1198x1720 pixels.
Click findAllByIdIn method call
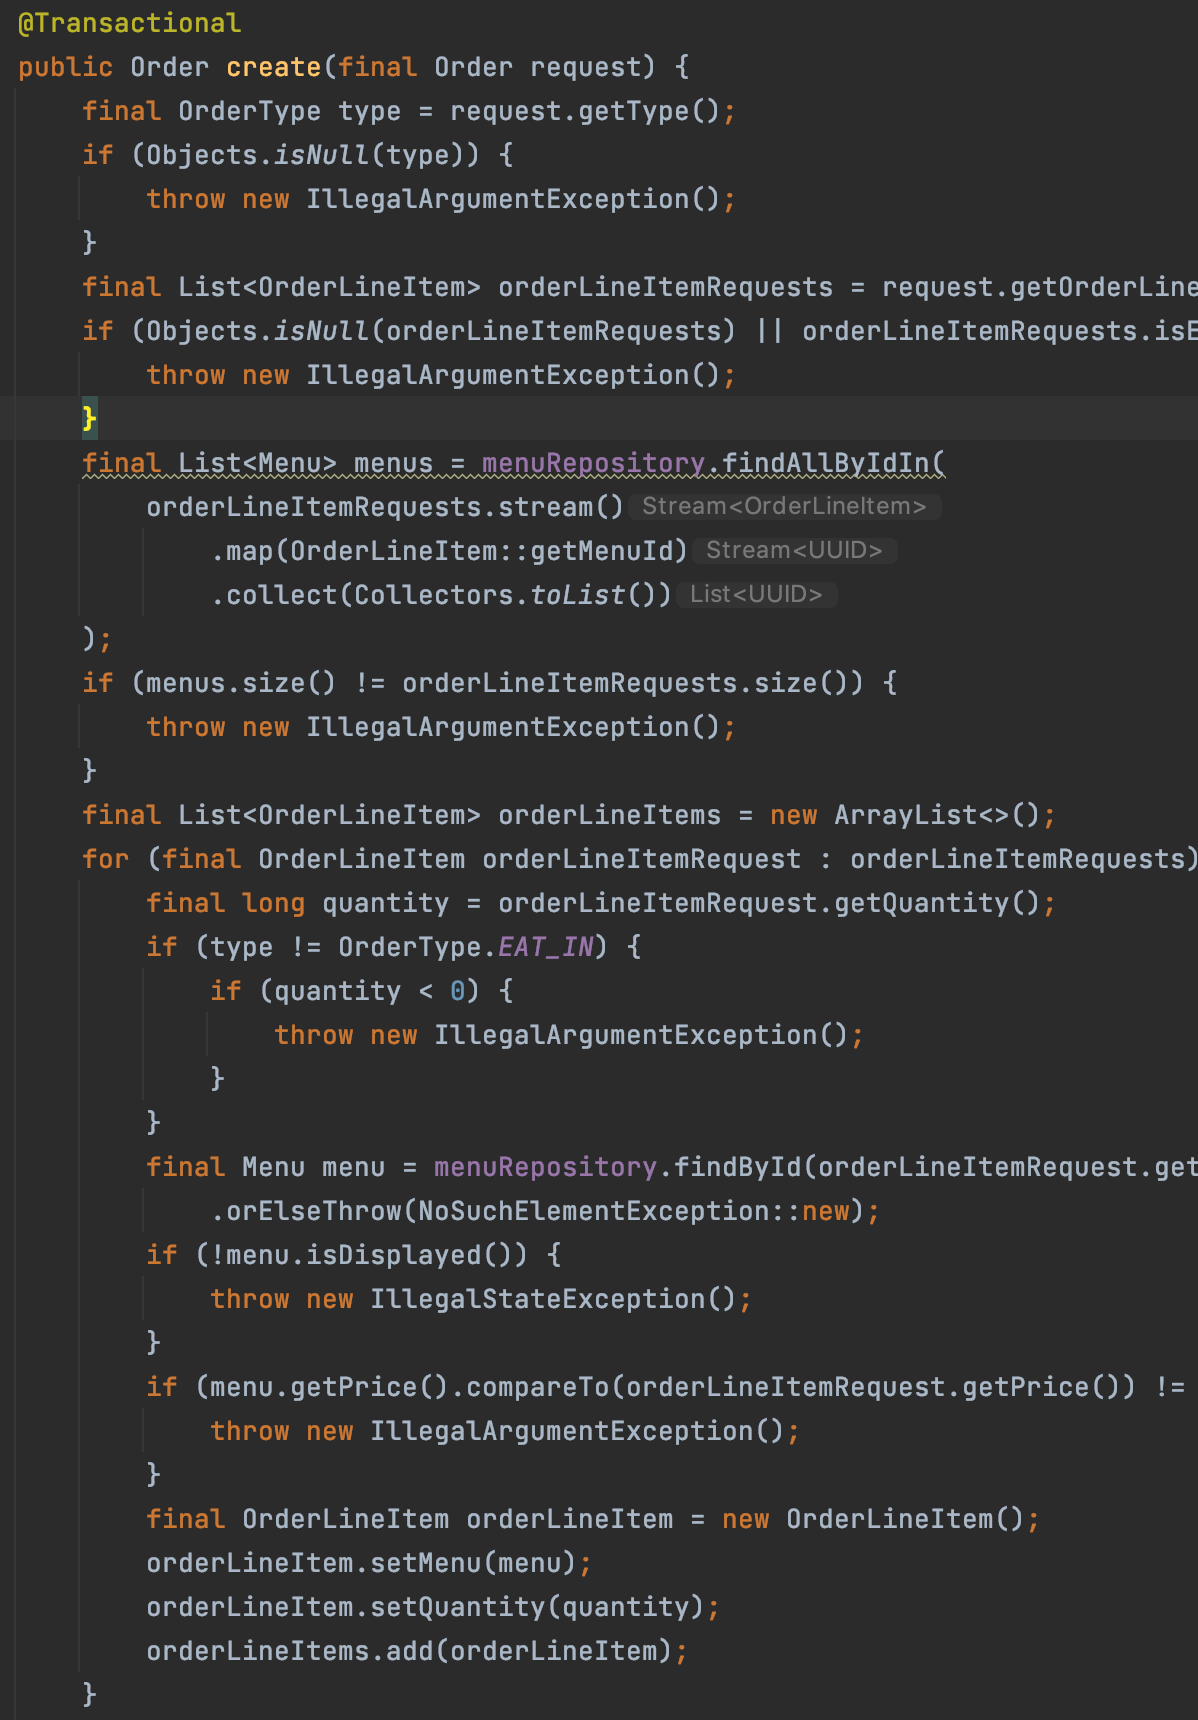(825, 463)
